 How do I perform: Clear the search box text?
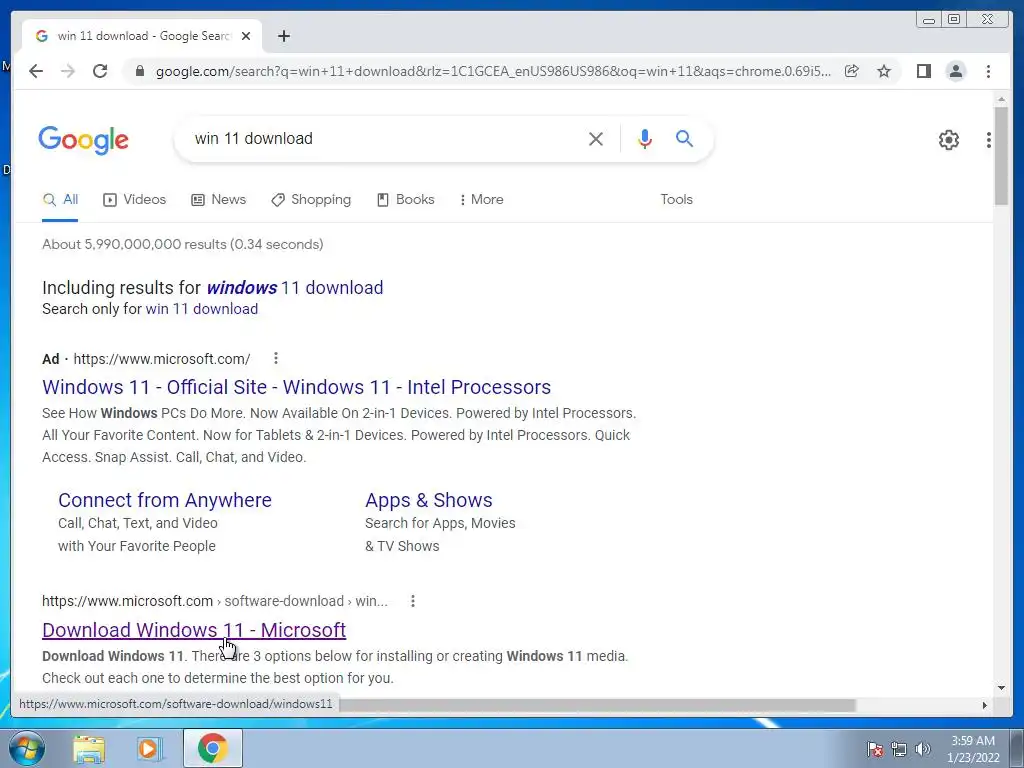coord(596,138)
